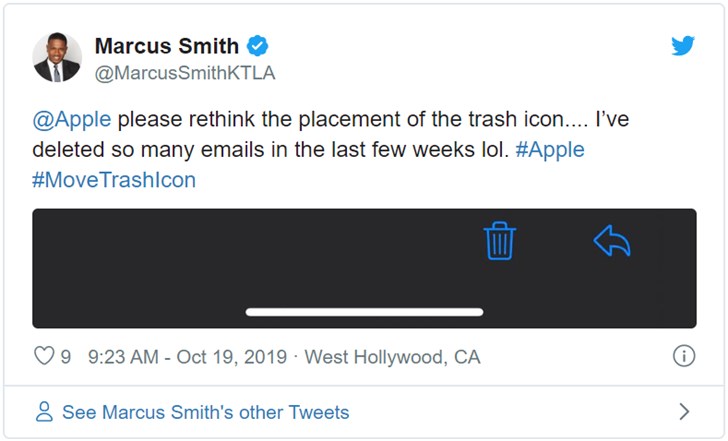Click the like count number 9
728x441 pixels.
point(66,357)
